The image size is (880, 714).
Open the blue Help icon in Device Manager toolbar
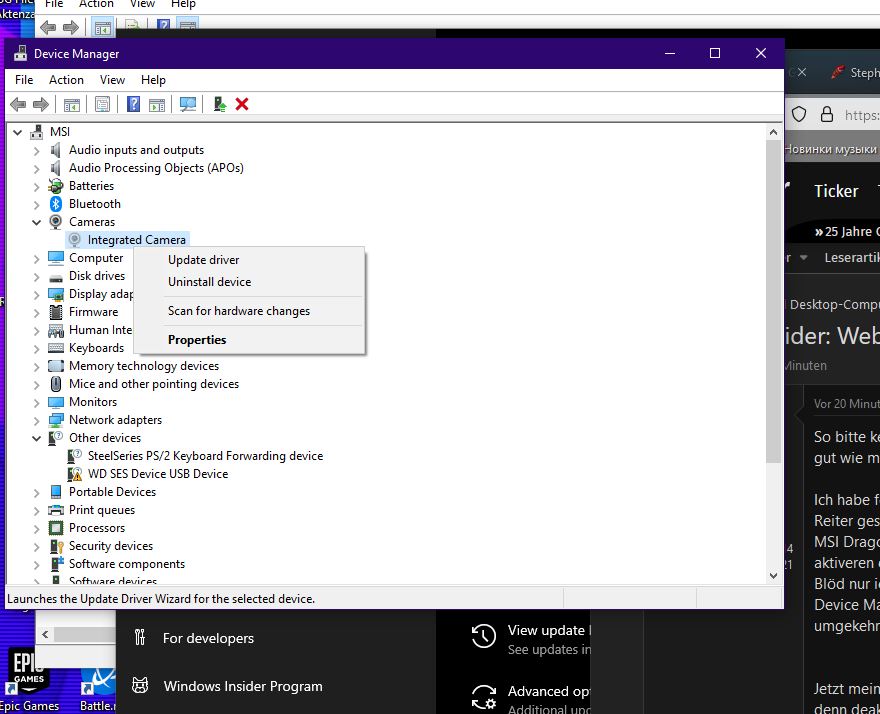click(x=133, y=104)
